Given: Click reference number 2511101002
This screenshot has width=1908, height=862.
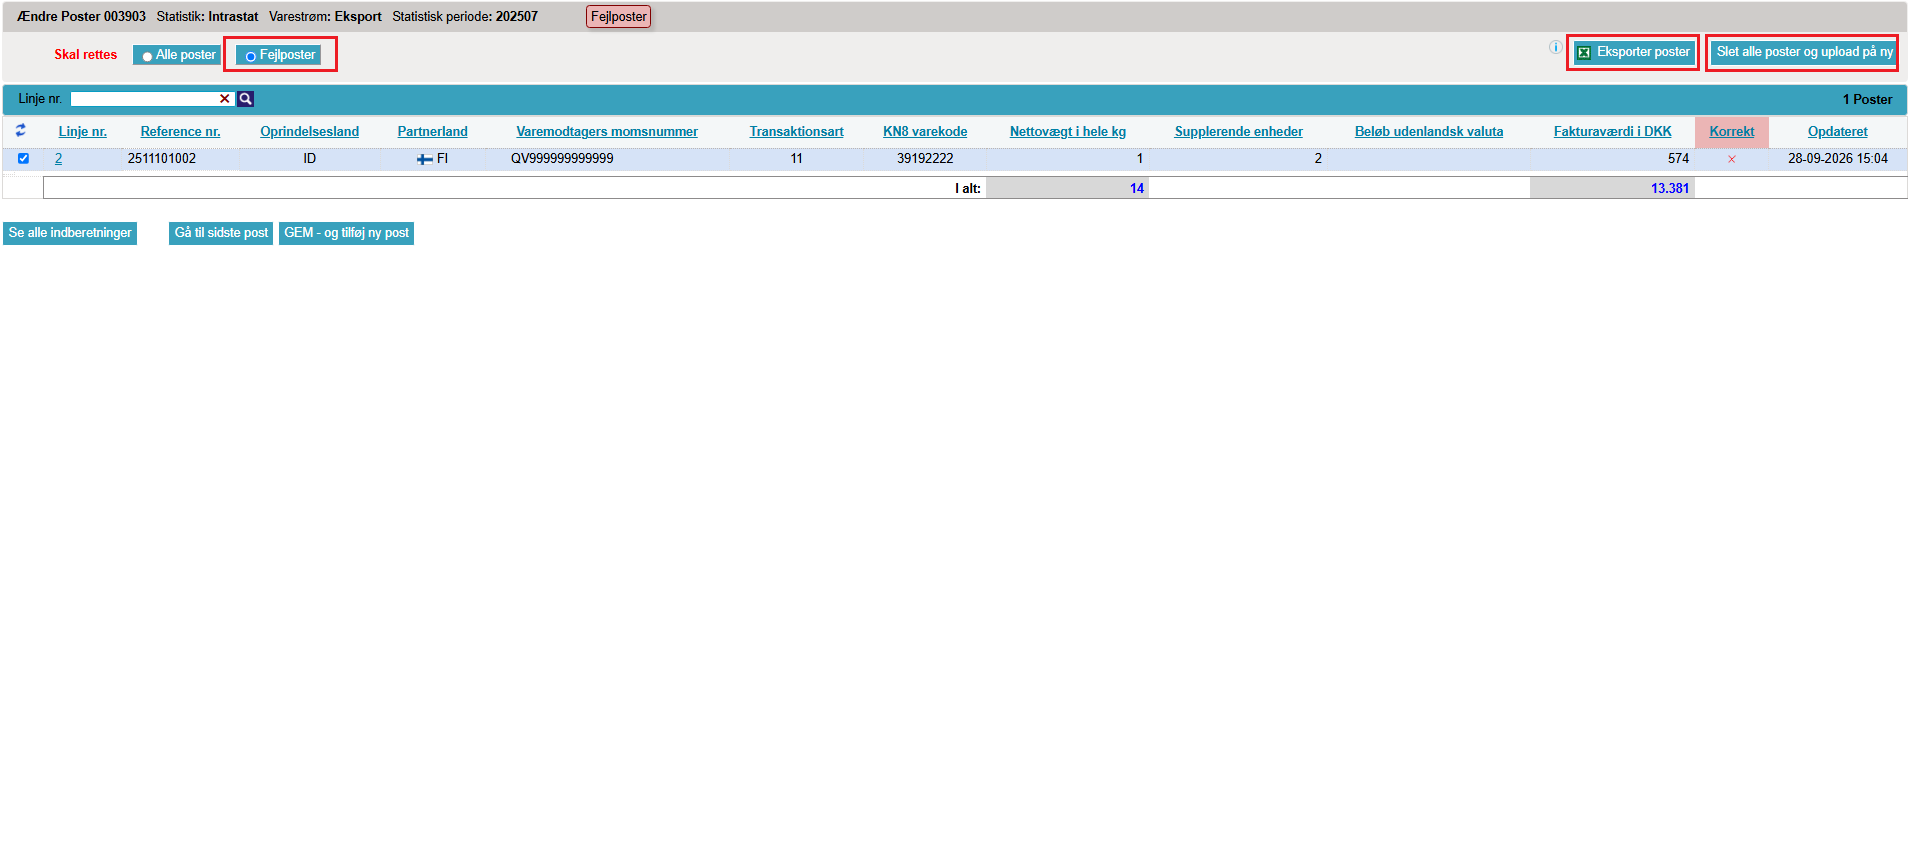Looking at the screenshot, I should tap(162, 159).
